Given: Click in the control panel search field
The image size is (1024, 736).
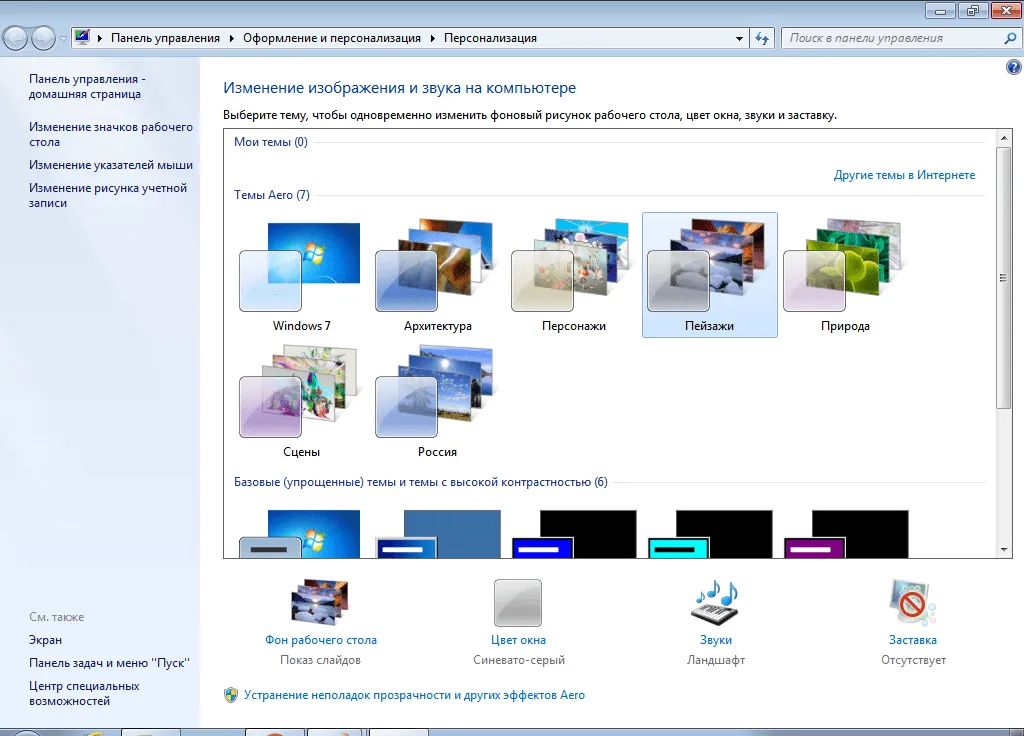Looking at the screenshot, I should coord(893,39).
